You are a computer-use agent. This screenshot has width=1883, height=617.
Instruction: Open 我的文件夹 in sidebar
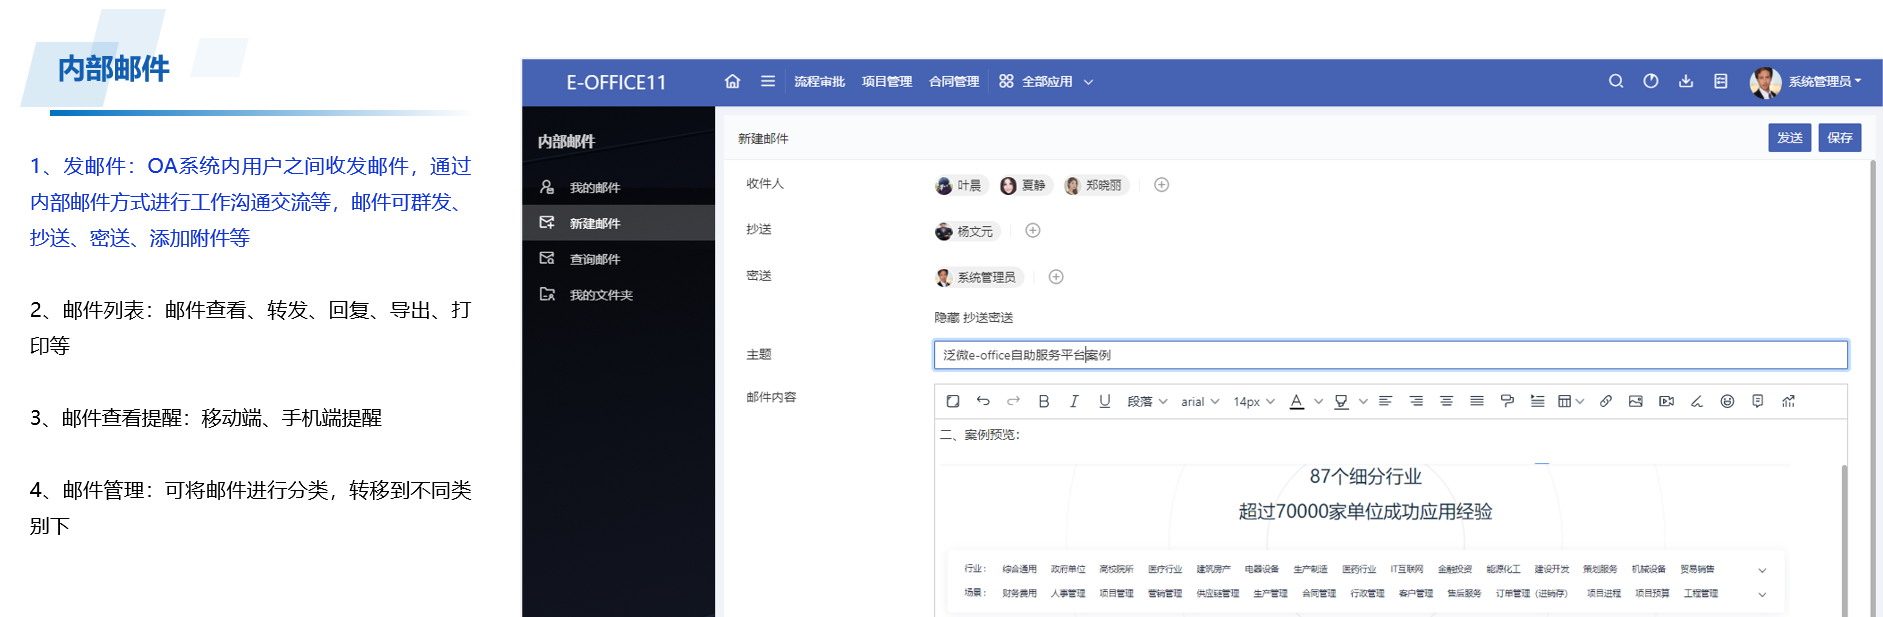[x=618, y=295]
